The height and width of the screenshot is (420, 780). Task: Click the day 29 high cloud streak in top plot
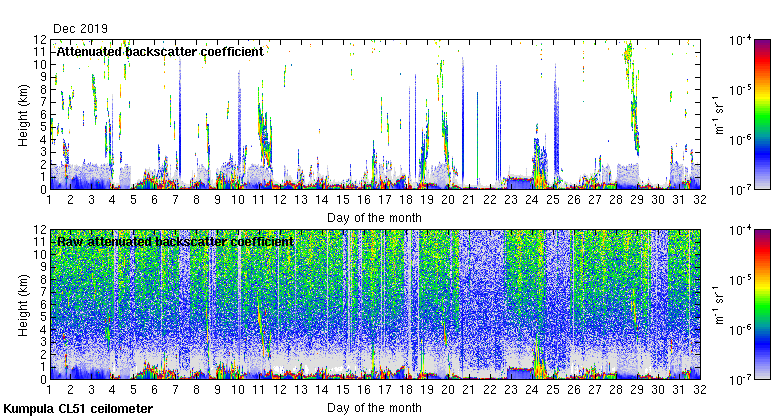click(631, 97)
